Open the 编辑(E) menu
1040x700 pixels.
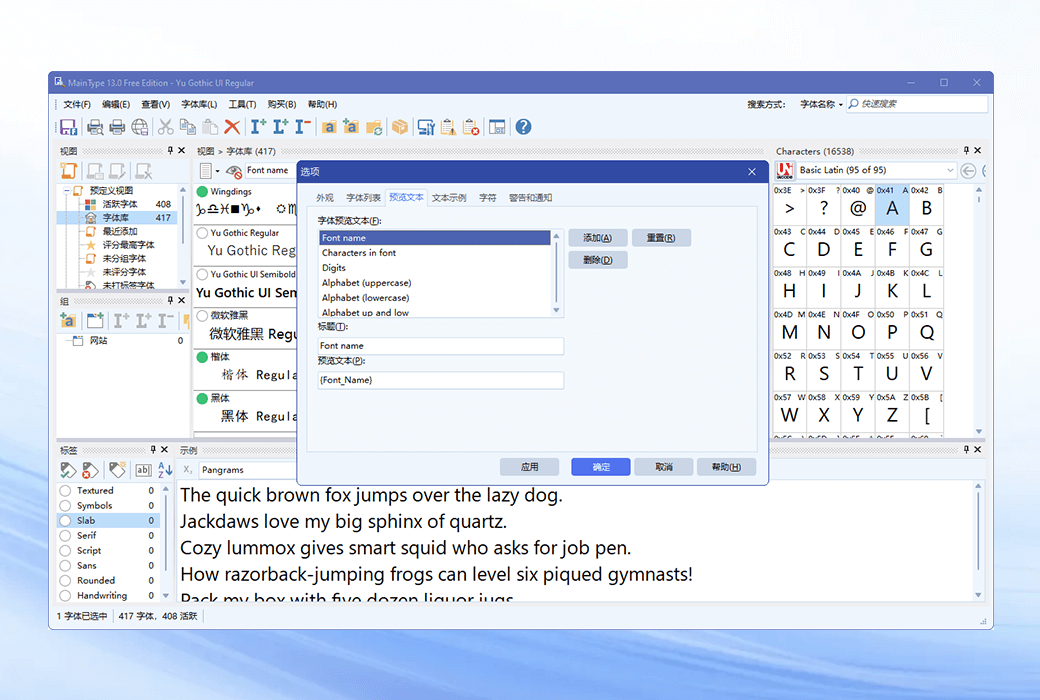click(x=116, y=104)
